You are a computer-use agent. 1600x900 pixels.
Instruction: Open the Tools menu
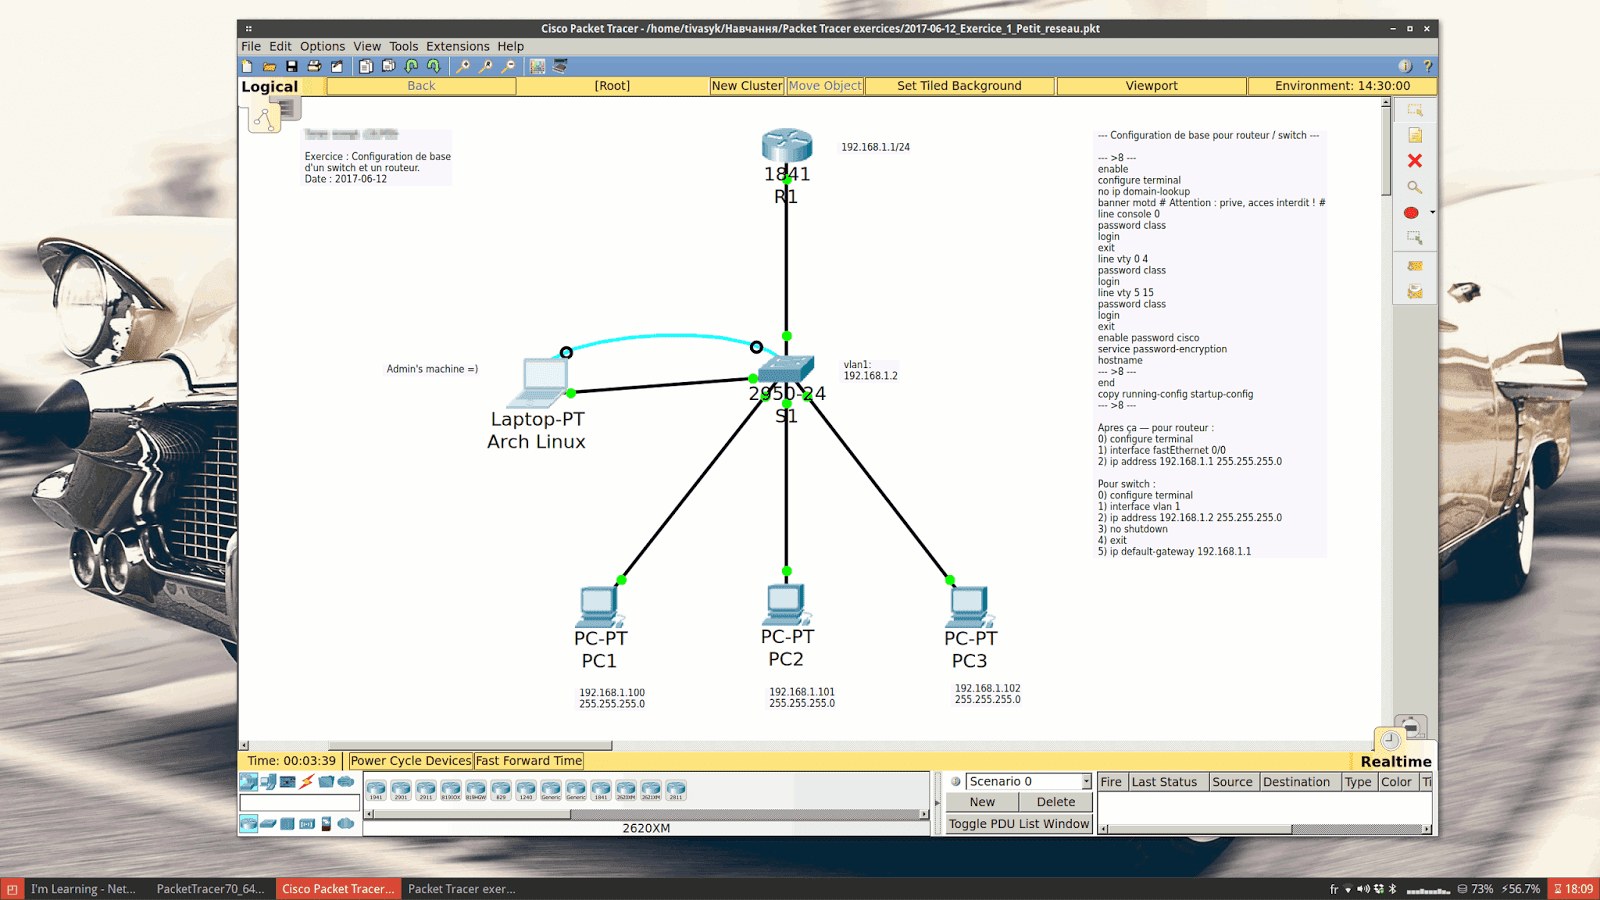(x=404, y=46)
